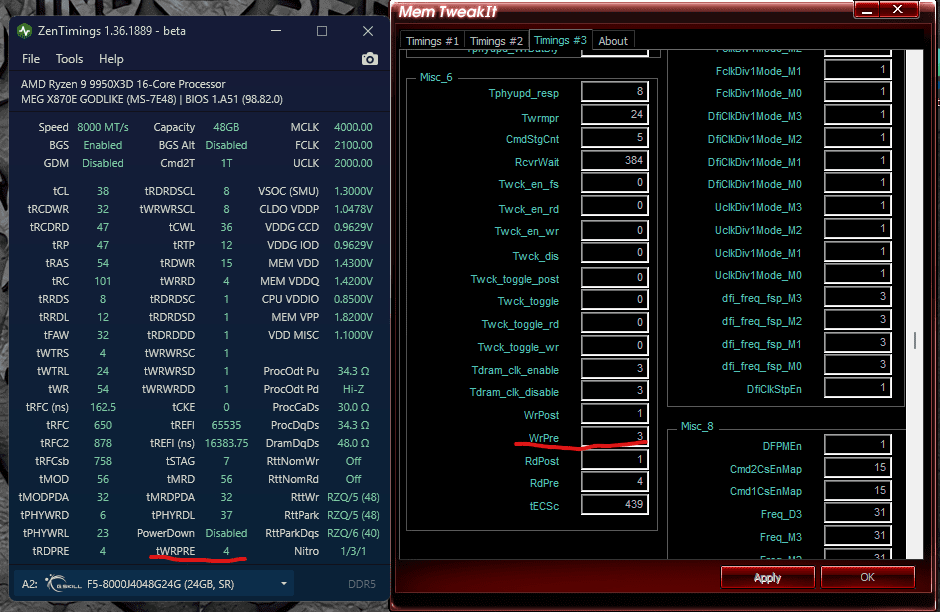Click the DFPMEn value field
The width and height of the screenshot is (940, 612).
(x=858, y=445)
